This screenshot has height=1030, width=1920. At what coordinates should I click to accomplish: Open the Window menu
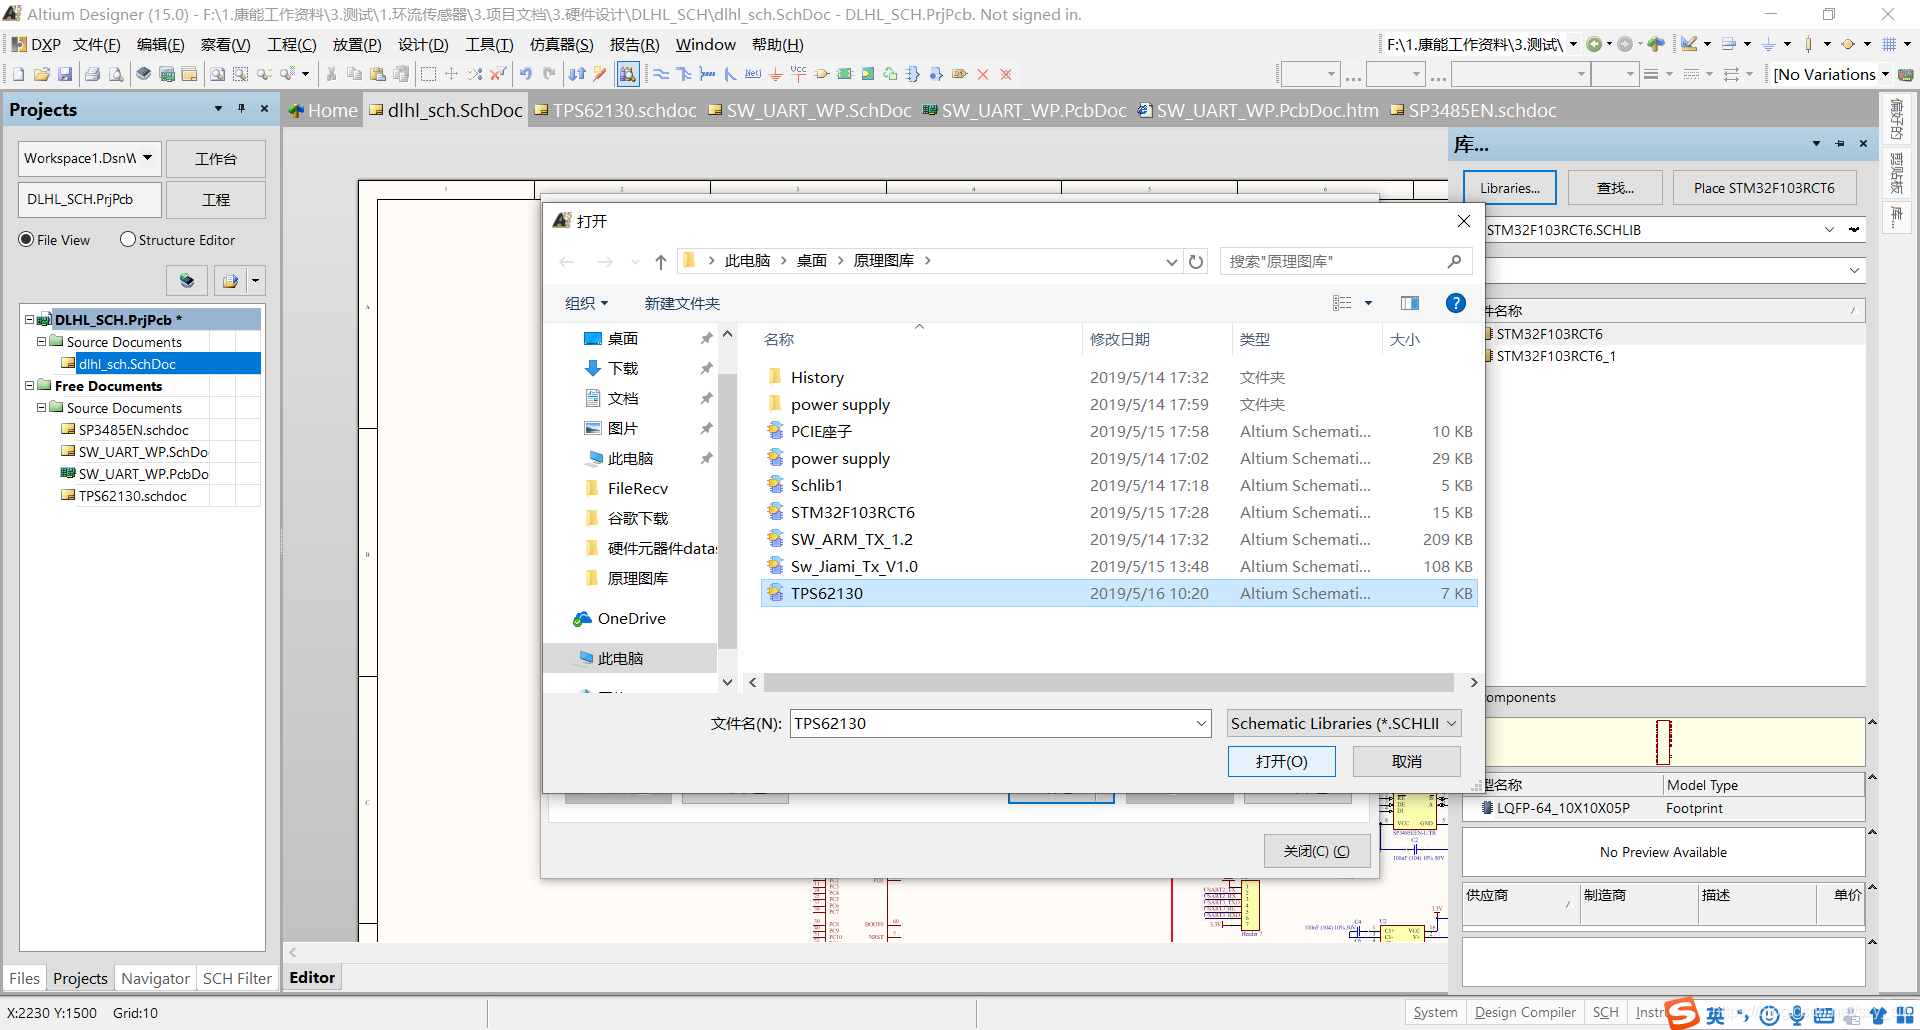coord(705,44)
